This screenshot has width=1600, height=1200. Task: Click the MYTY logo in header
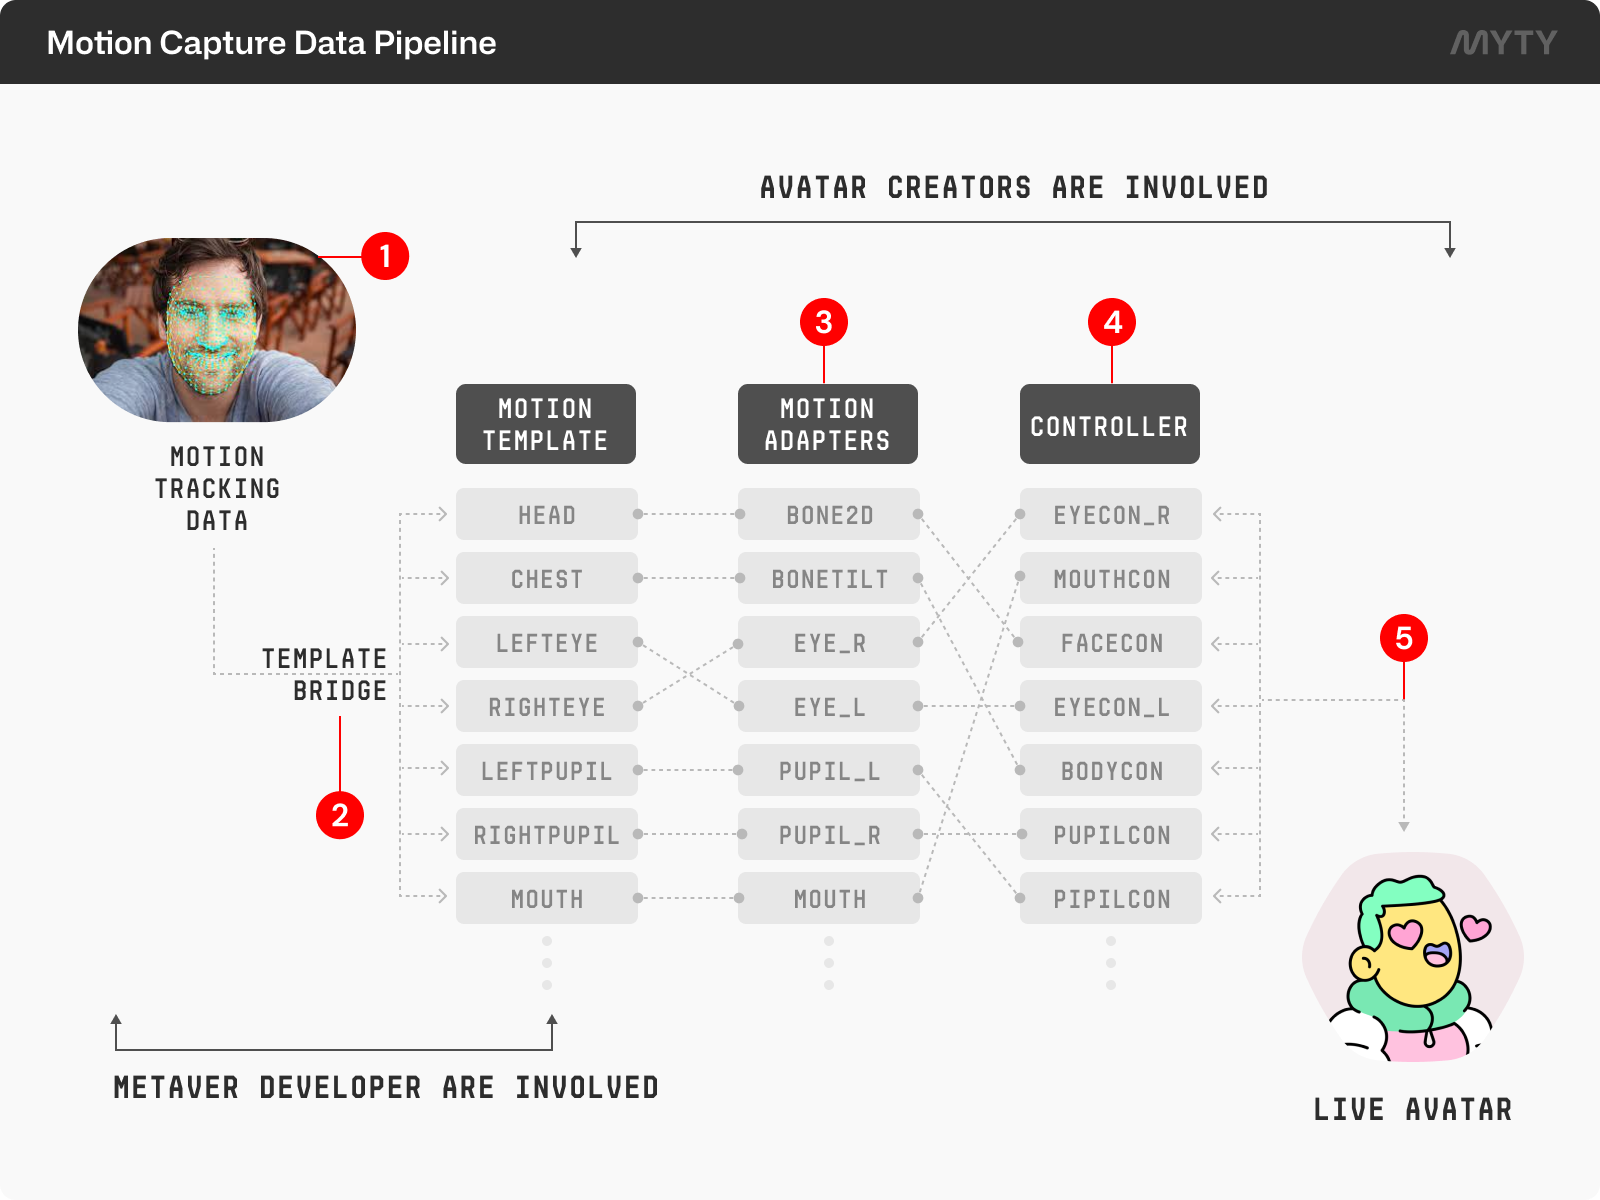point(1504,42)
